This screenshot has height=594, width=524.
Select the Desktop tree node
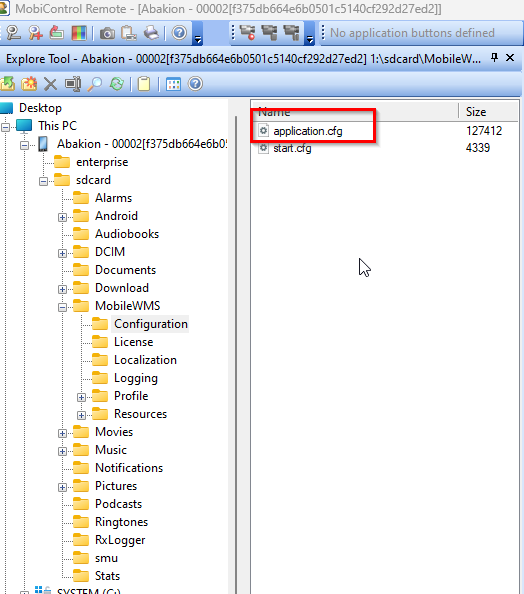[x=40, y=108]
